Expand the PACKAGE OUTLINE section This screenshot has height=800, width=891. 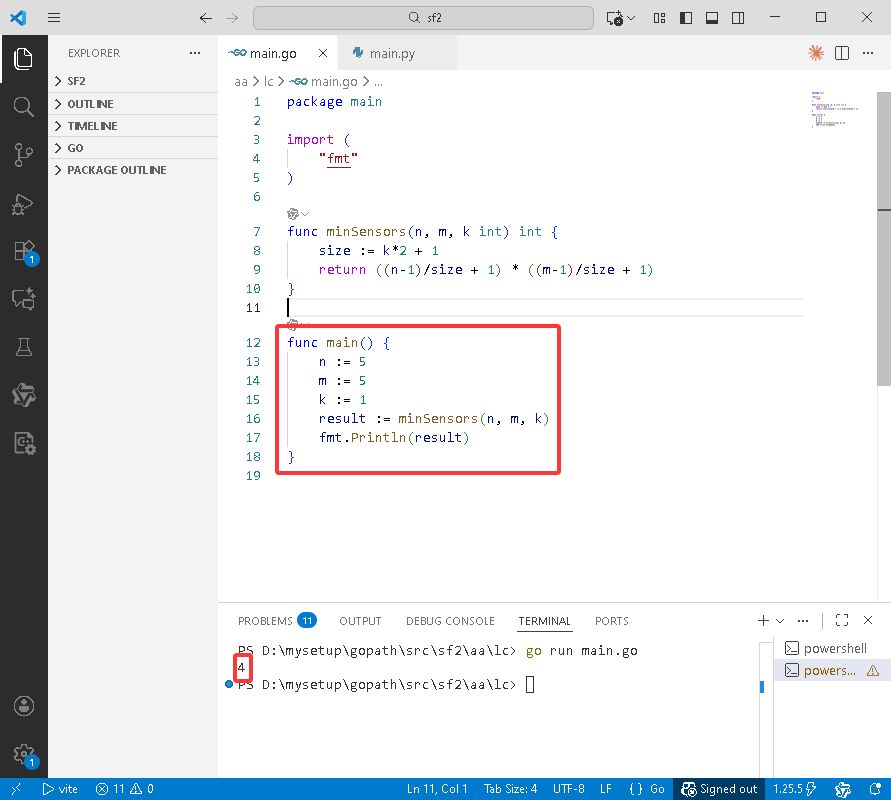pyautogui.click(x=133, y=170)
